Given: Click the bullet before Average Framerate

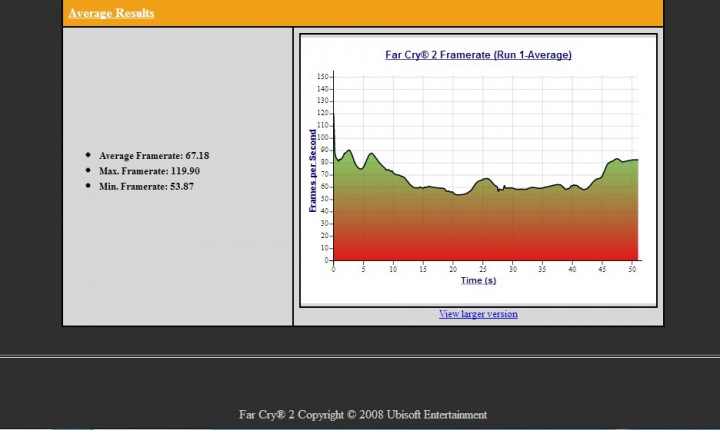Looking at the screenshot, I should [x=88, y=155].
